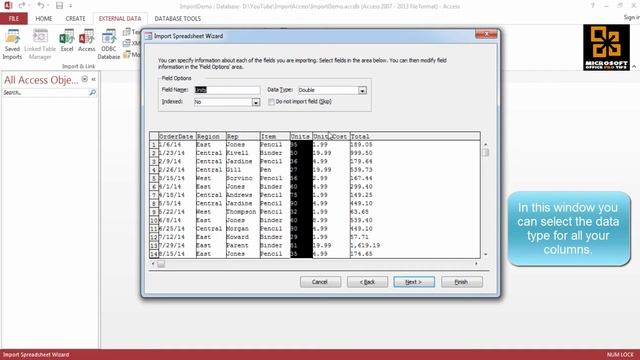
Task: Open Indexed dropdown
Action: 256,102
